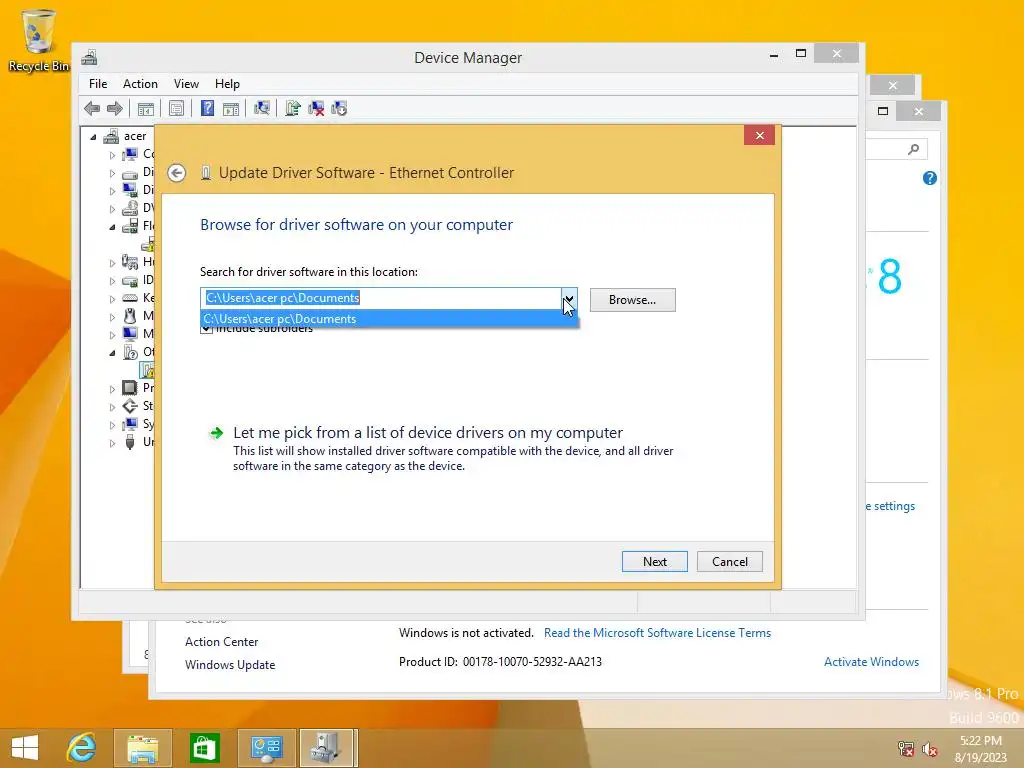Screen dimensions: 1024x768
Task: Click the Forward arrow in Device Manager toolbar
Action: point(114,108)
